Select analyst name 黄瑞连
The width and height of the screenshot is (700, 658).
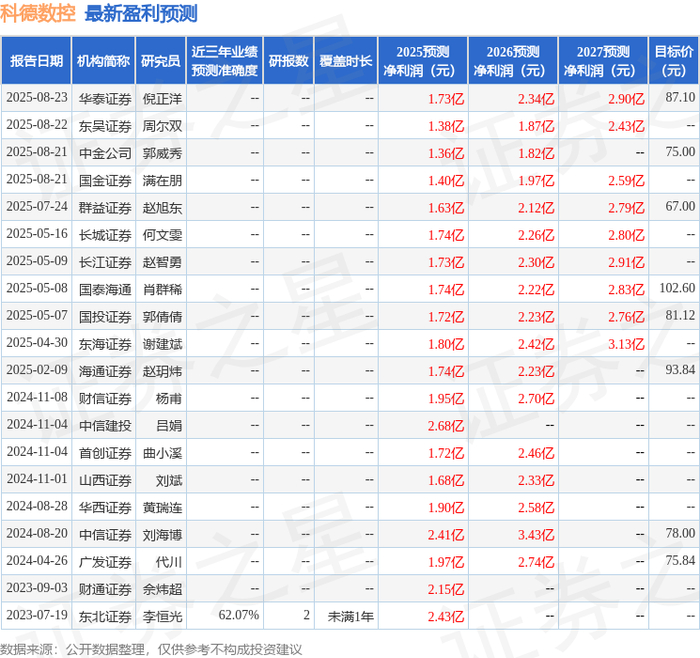[x=162, y=508]
